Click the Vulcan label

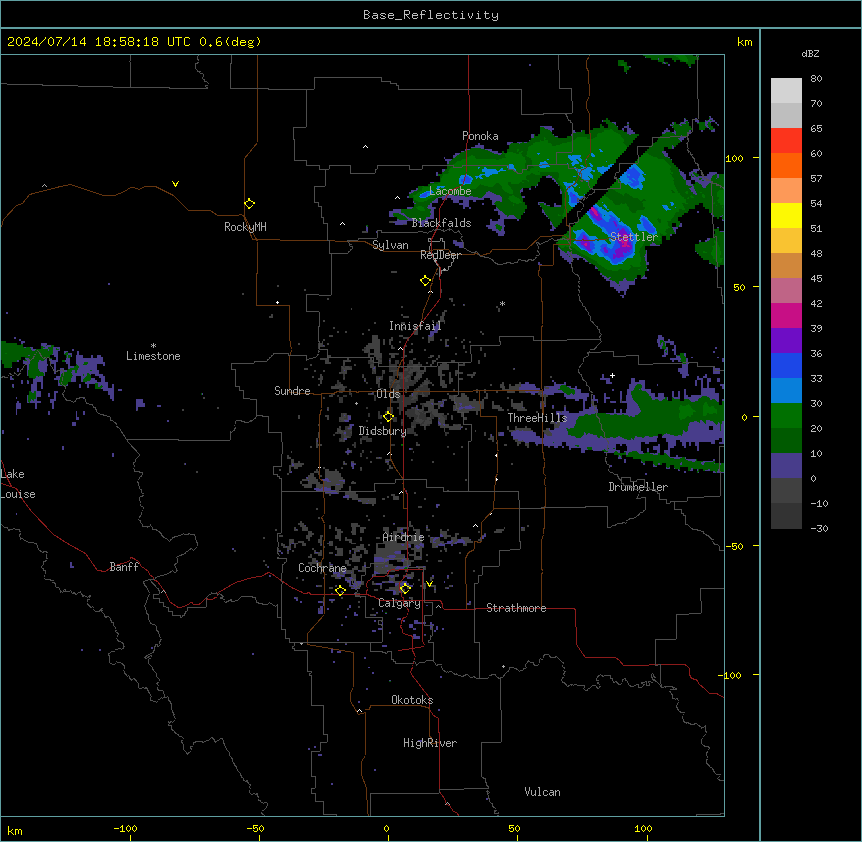point(543,792)
